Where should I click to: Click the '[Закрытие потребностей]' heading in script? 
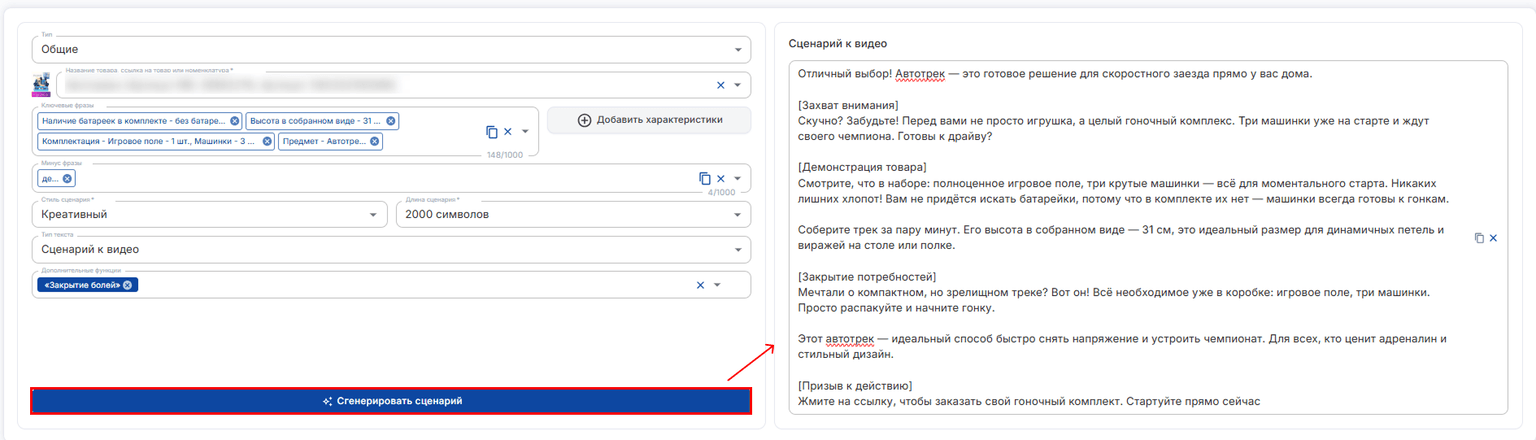coord(867,276)
